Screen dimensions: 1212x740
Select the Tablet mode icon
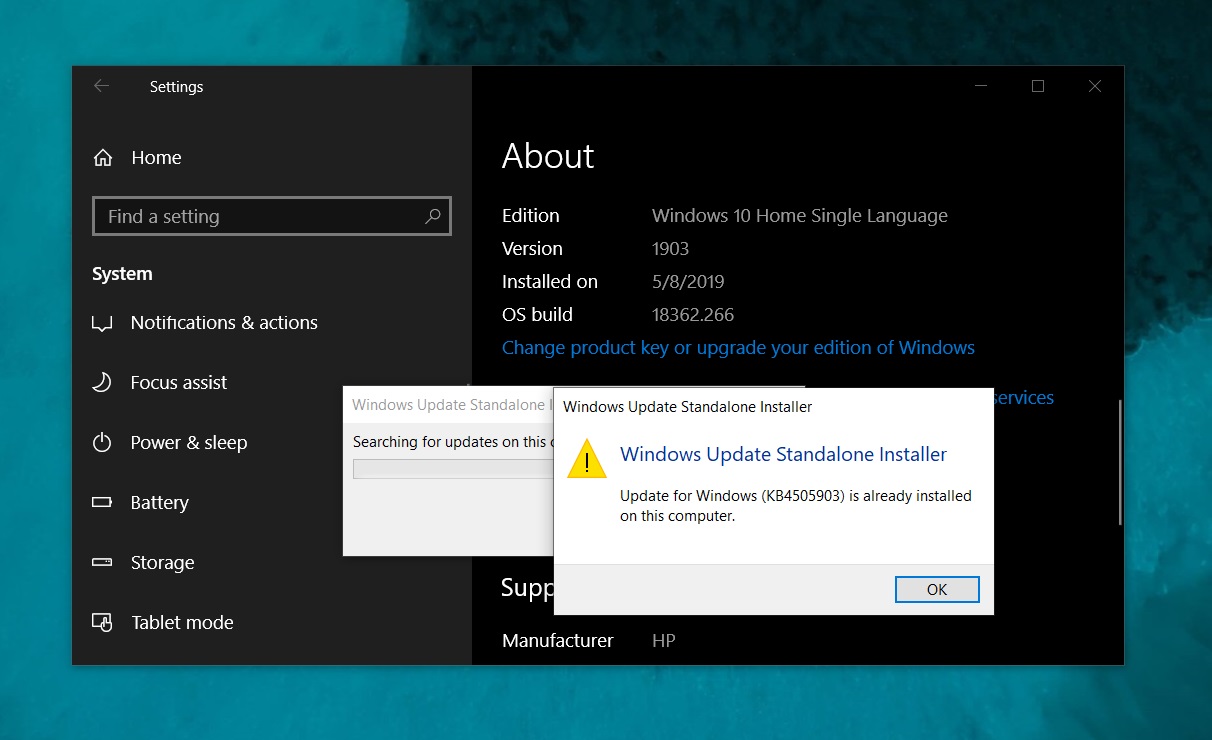(101, 622)
